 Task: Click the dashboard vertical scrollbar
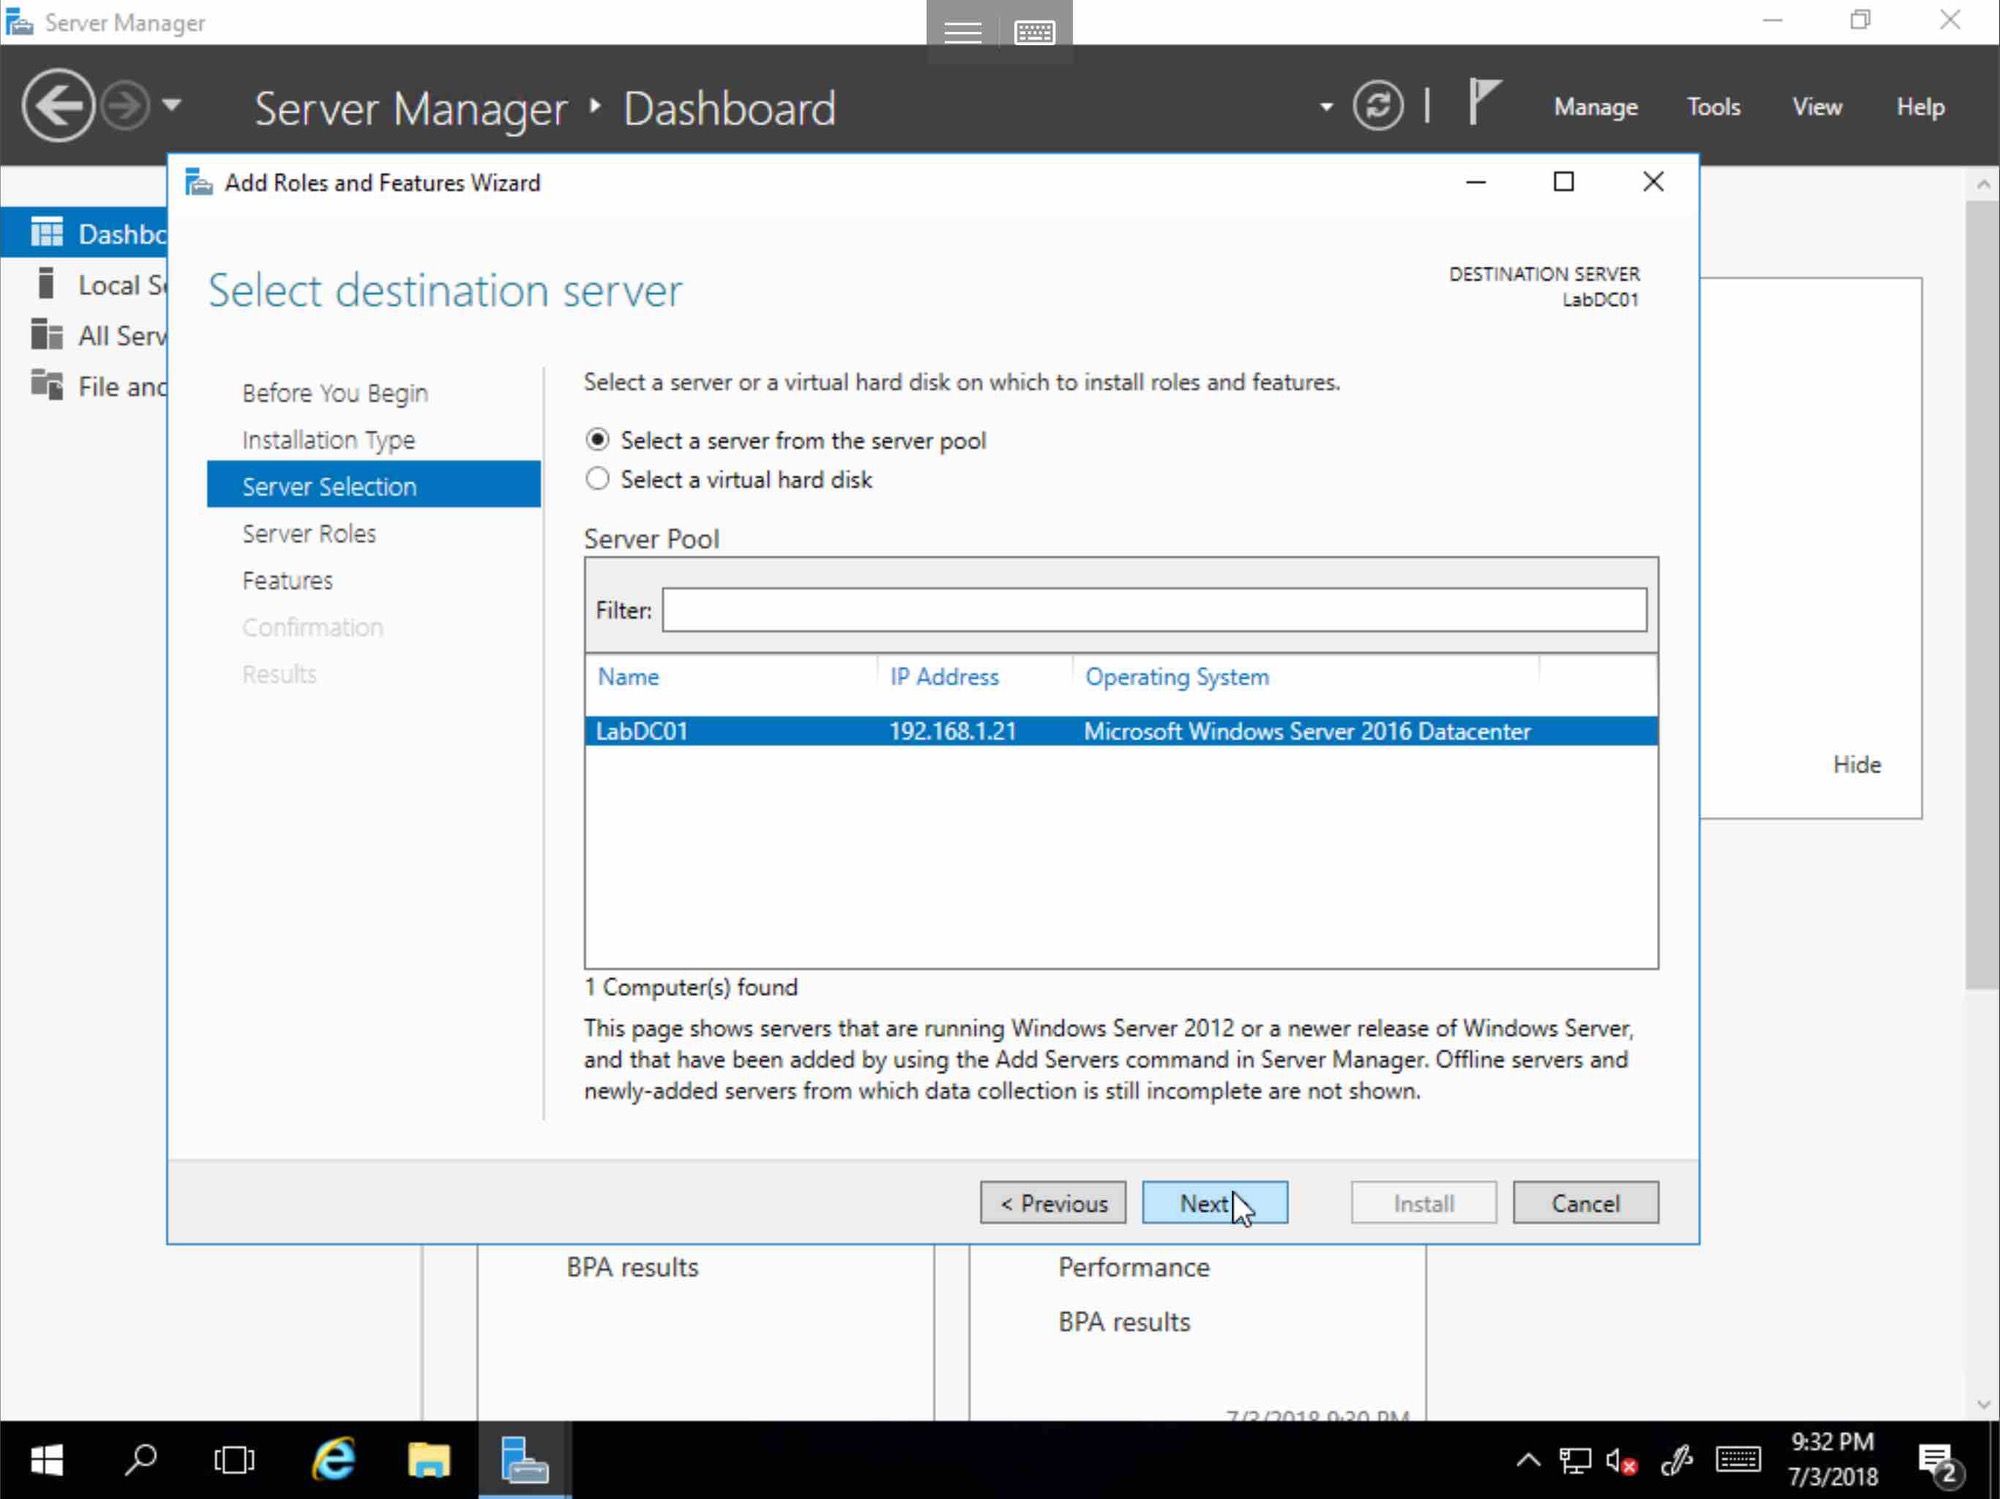pyautogui.click(x=1982, y=595)
